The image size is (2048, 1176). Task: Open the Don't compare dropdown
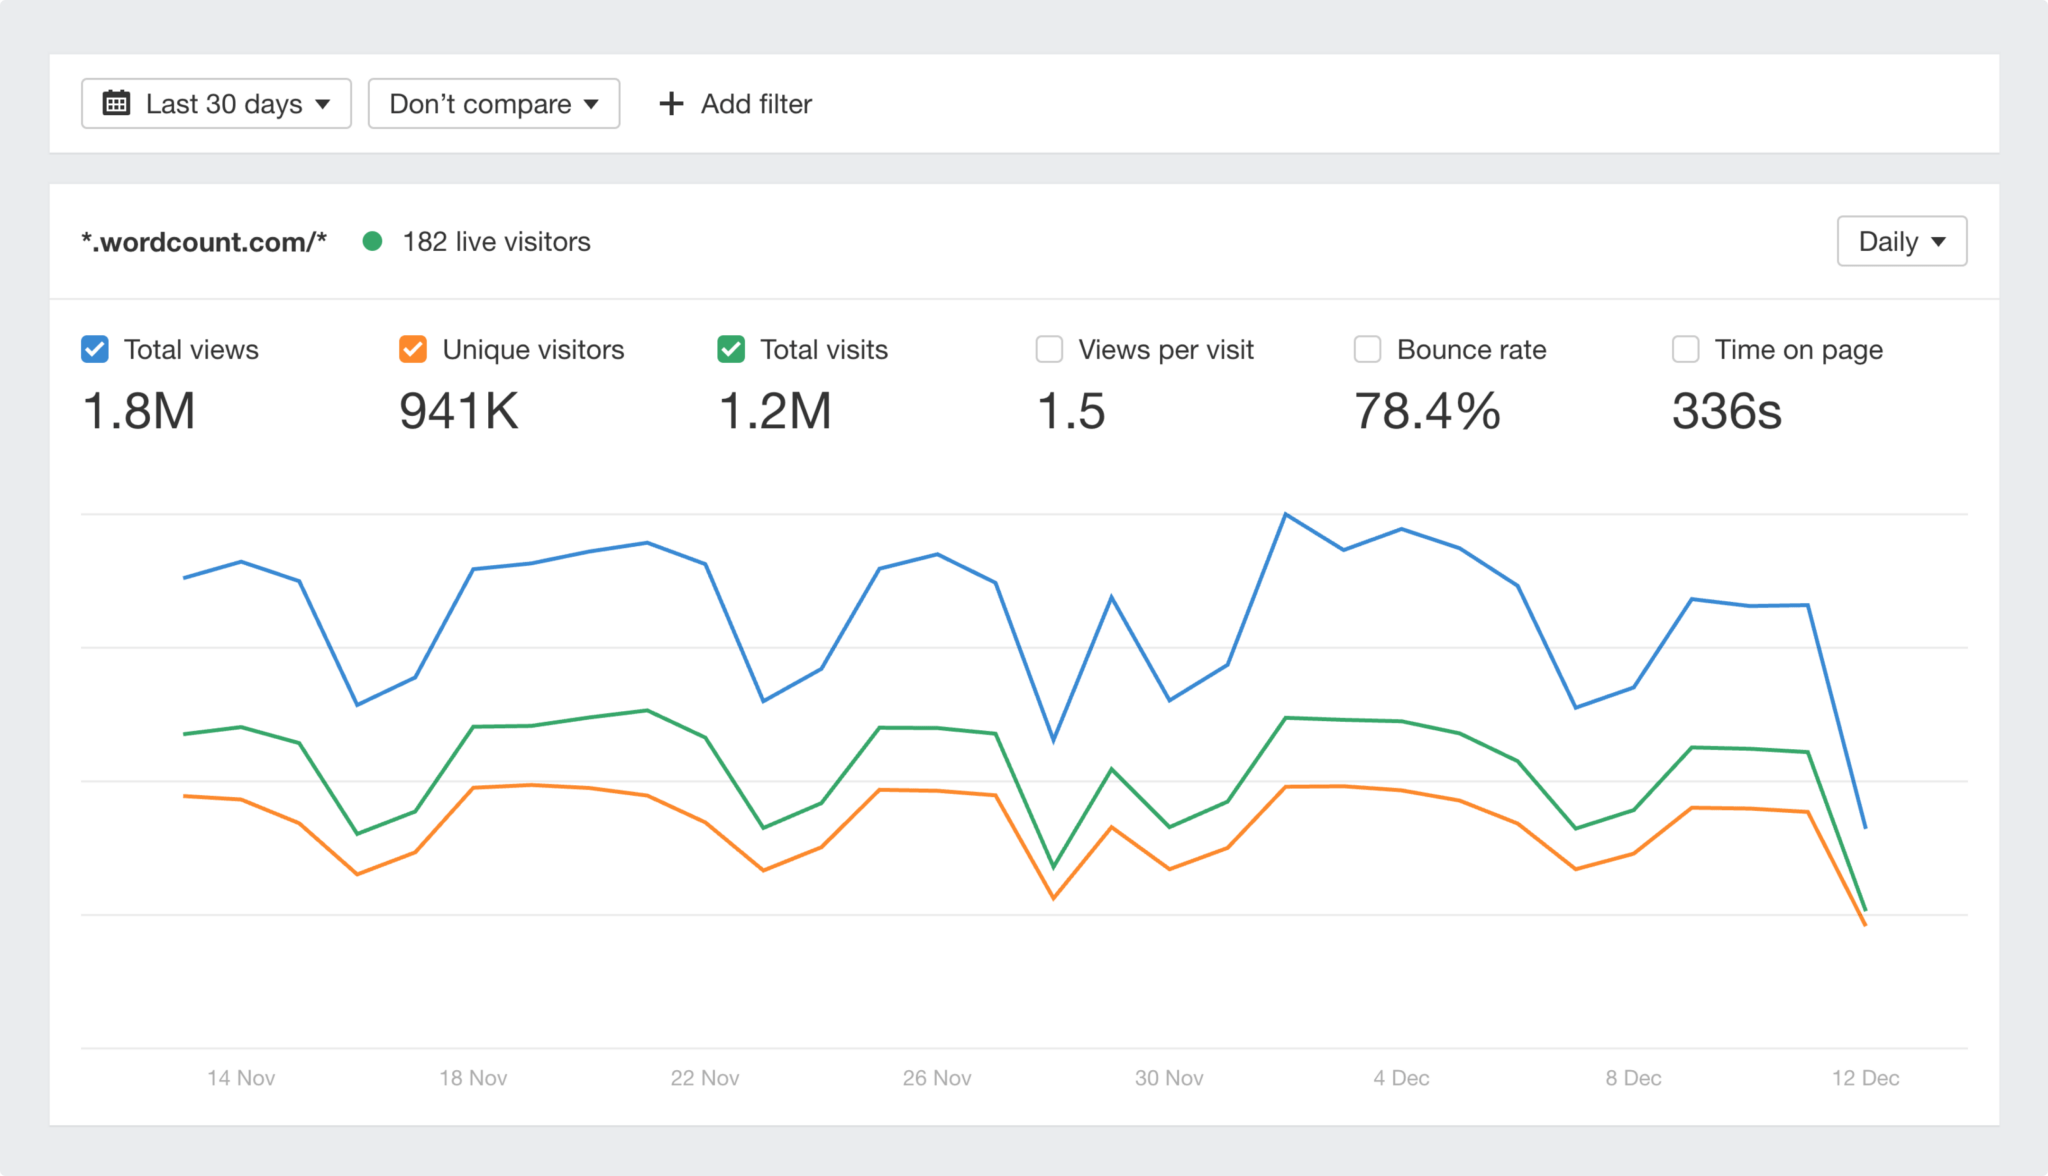pyautogui.click(x=493, y=103)
